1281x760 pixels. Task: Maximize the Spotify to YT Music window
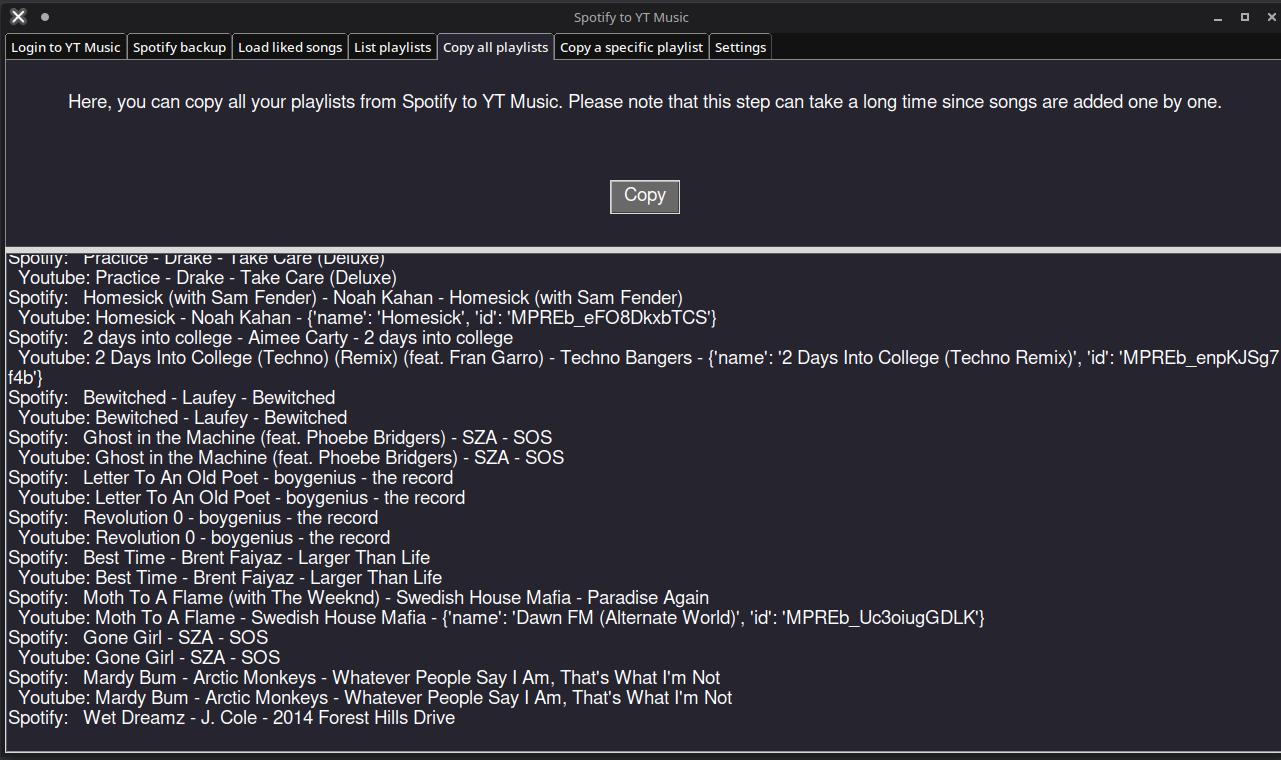pos(1245,17)
